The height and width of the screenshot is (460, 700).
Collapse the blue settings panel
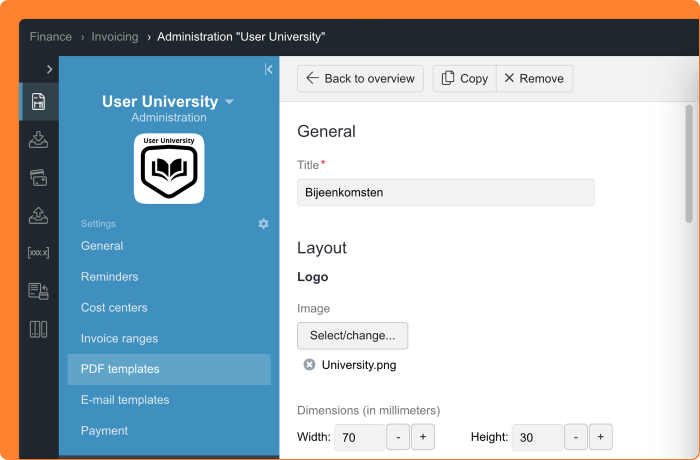click(x=268, y=69)
